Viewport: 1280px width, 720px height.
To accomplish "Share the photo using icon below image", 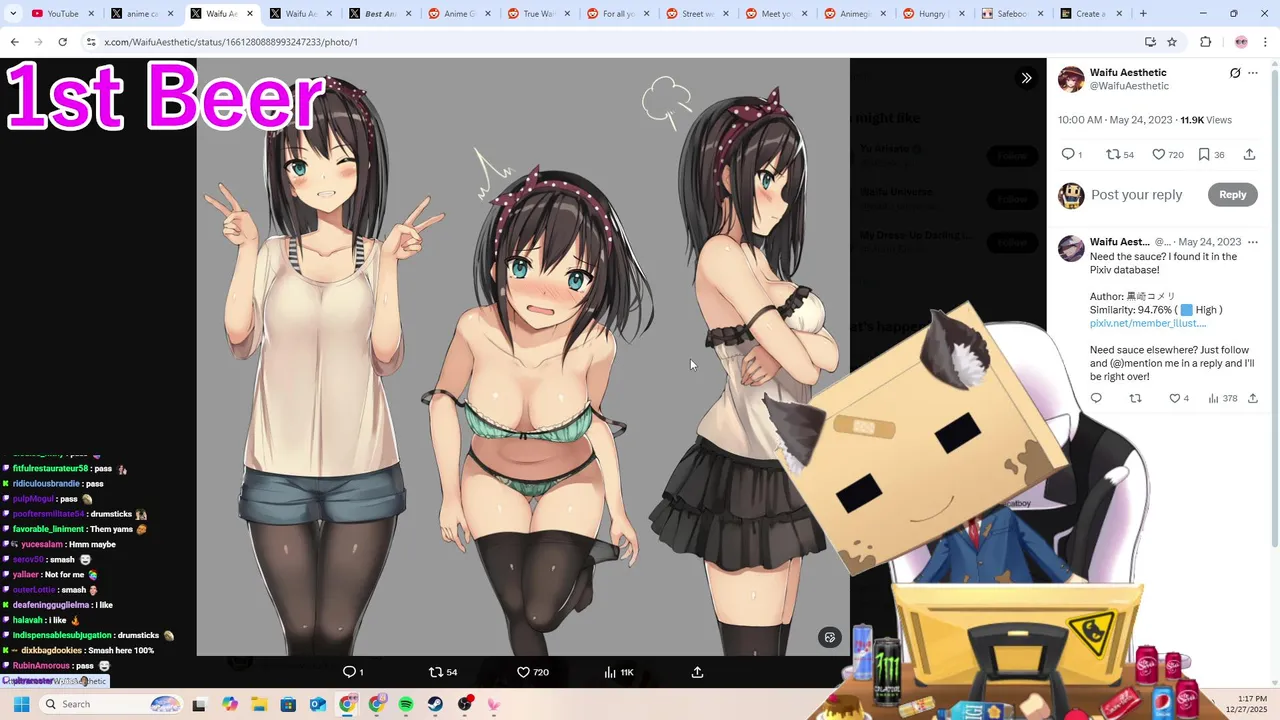I will coord(698,672).
